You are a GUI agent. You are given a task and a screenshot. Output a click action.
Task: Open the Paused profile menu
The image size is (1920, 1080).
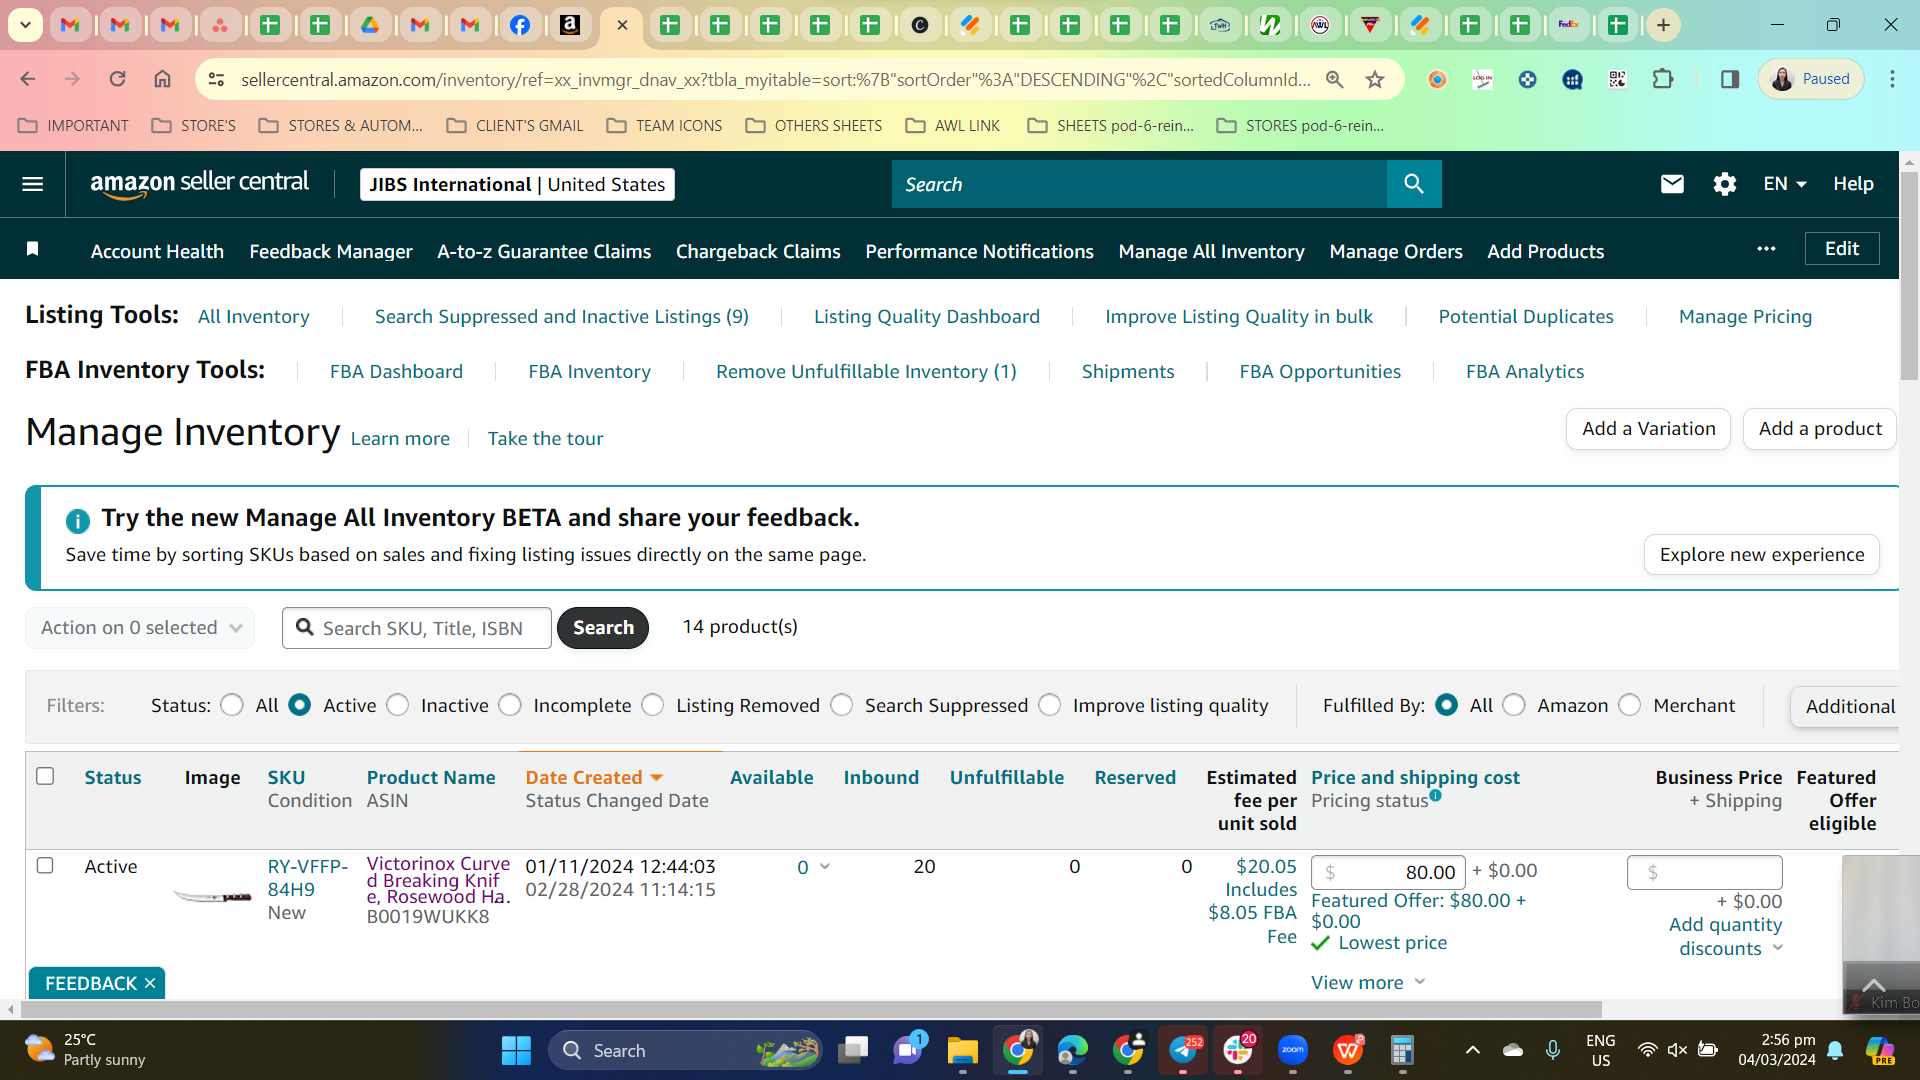1811,79
